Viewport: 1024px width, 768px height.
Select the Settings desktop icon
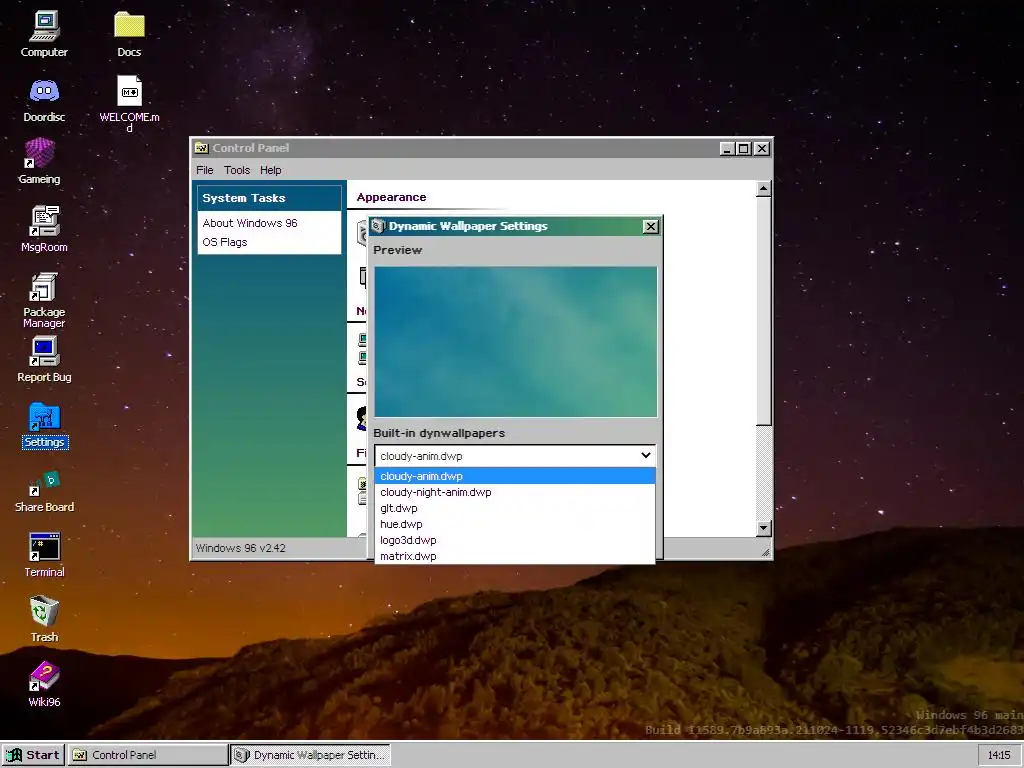[44, 425]
